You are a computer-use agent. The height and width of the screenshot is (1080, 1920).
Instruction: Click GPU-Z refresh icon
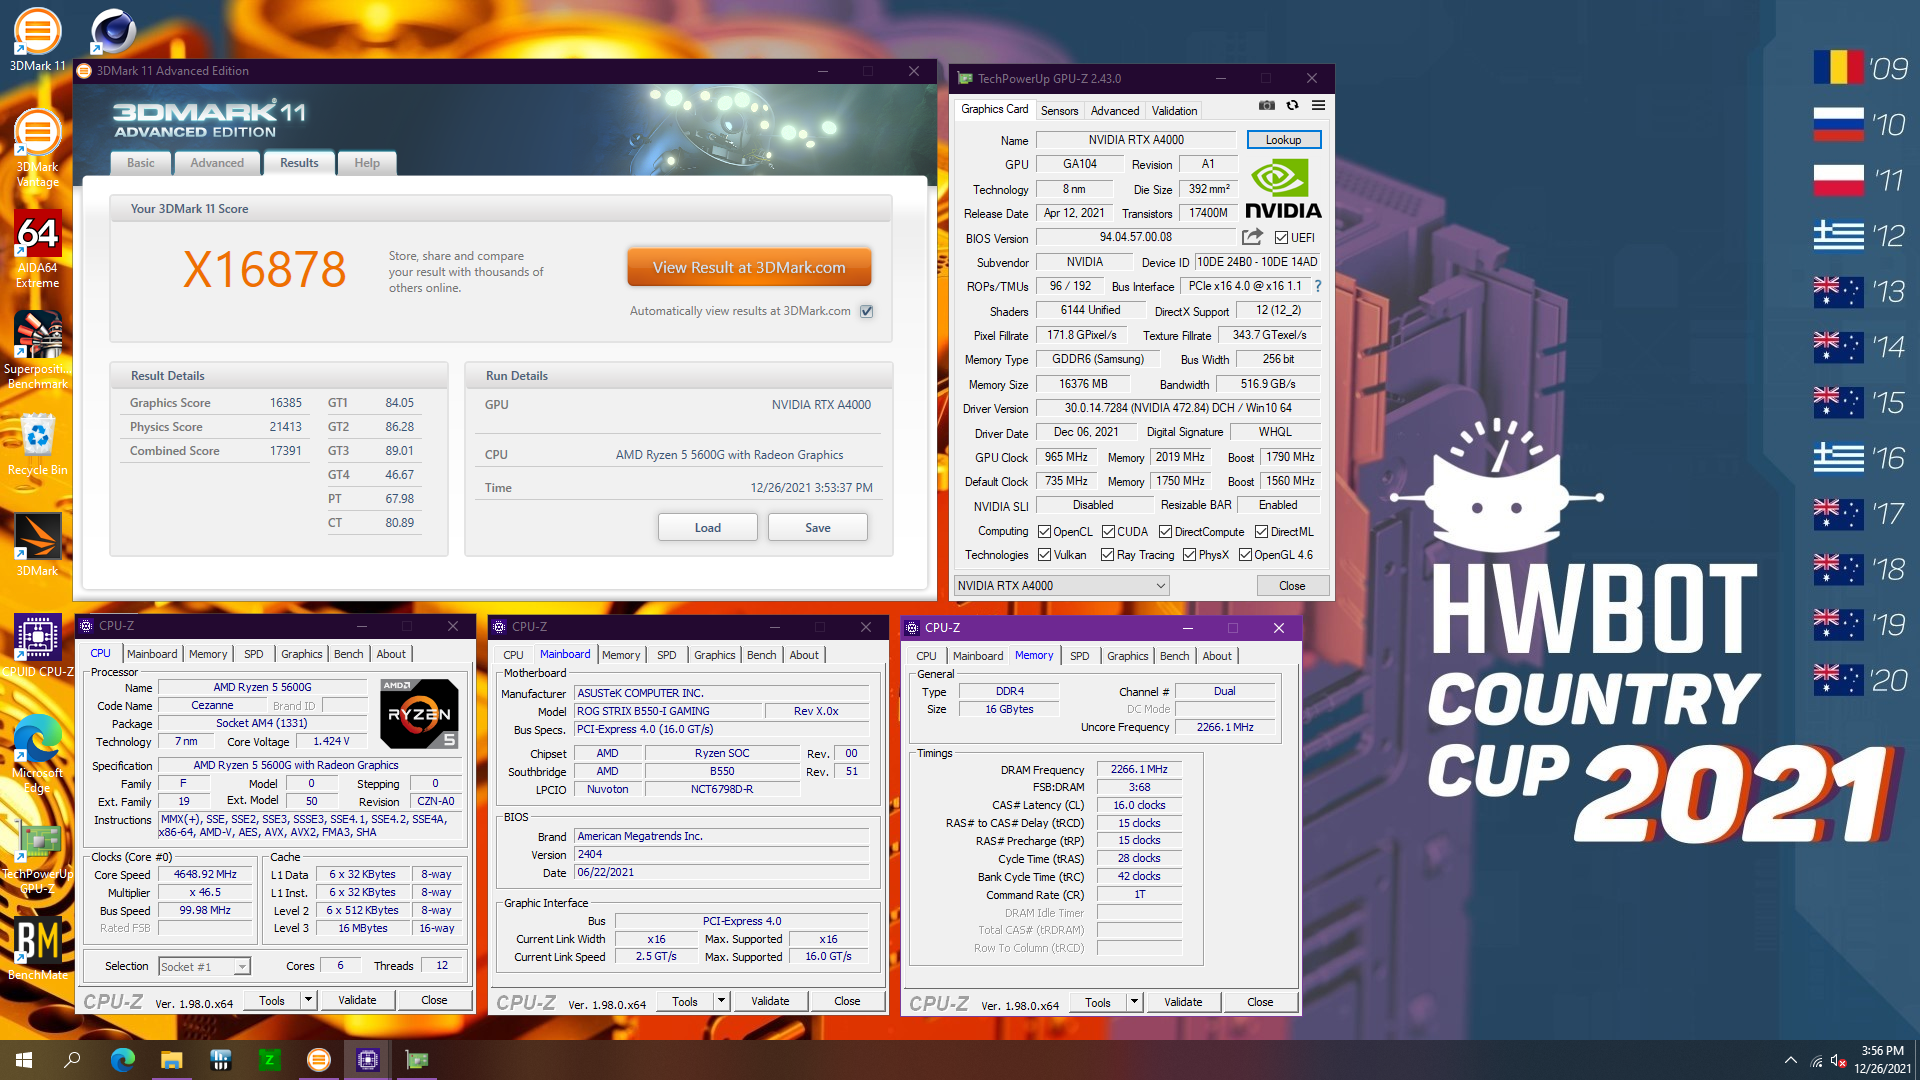point(1292,106)
